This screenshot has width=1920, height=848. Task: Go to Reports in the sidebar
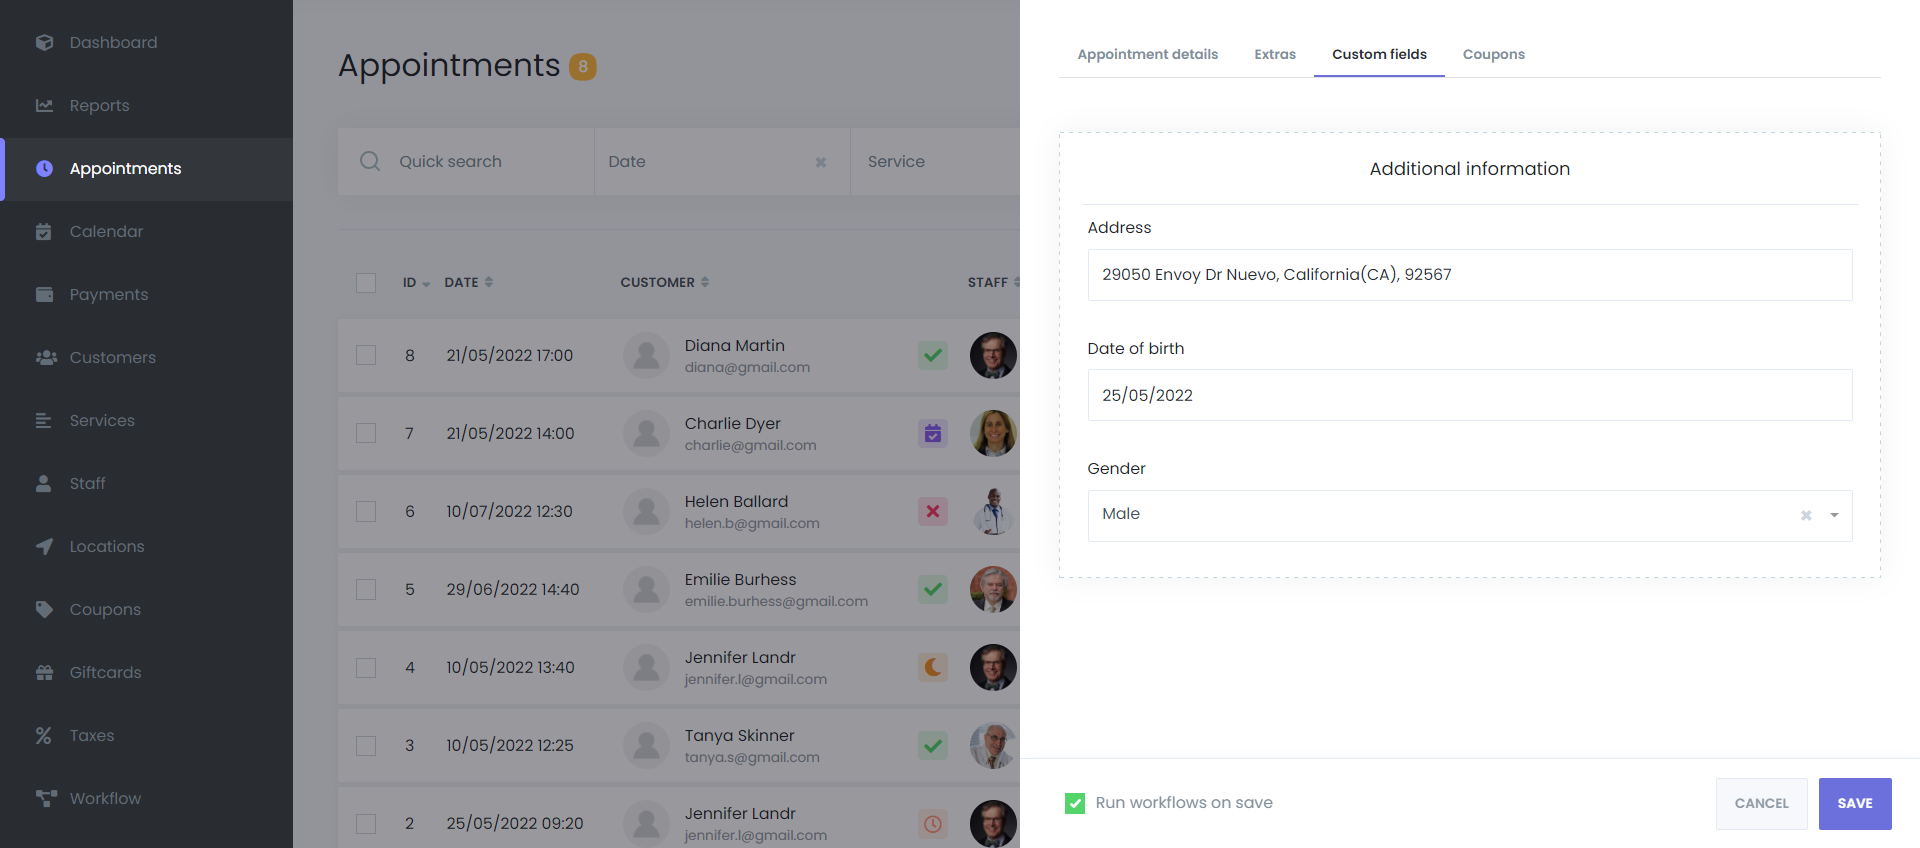pos(99,105)
